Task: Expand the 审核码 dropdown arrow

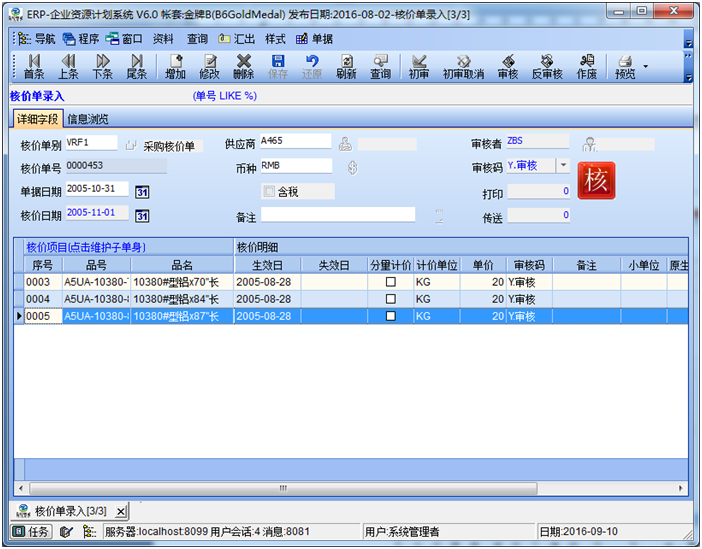Action: (x=563, y=166)
